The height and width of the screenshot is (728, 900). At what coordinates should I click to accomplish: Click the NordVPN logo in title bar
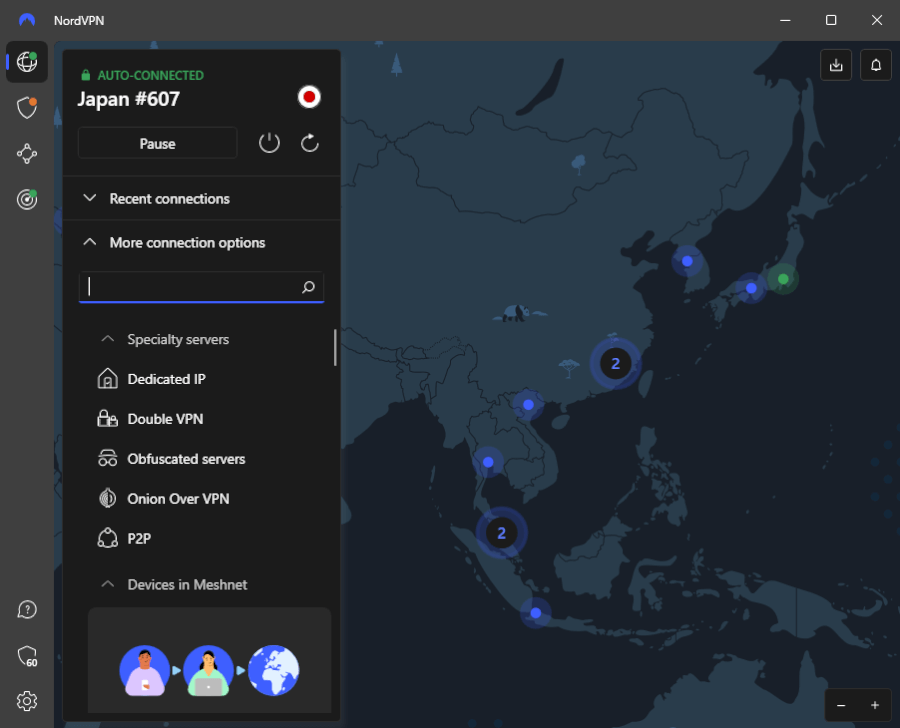(27, 20)
